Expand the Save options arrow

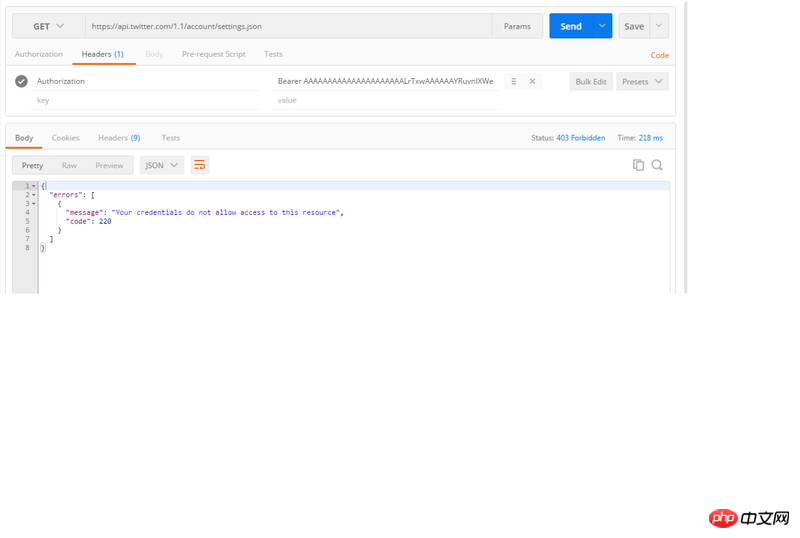[x=659, y=26]
